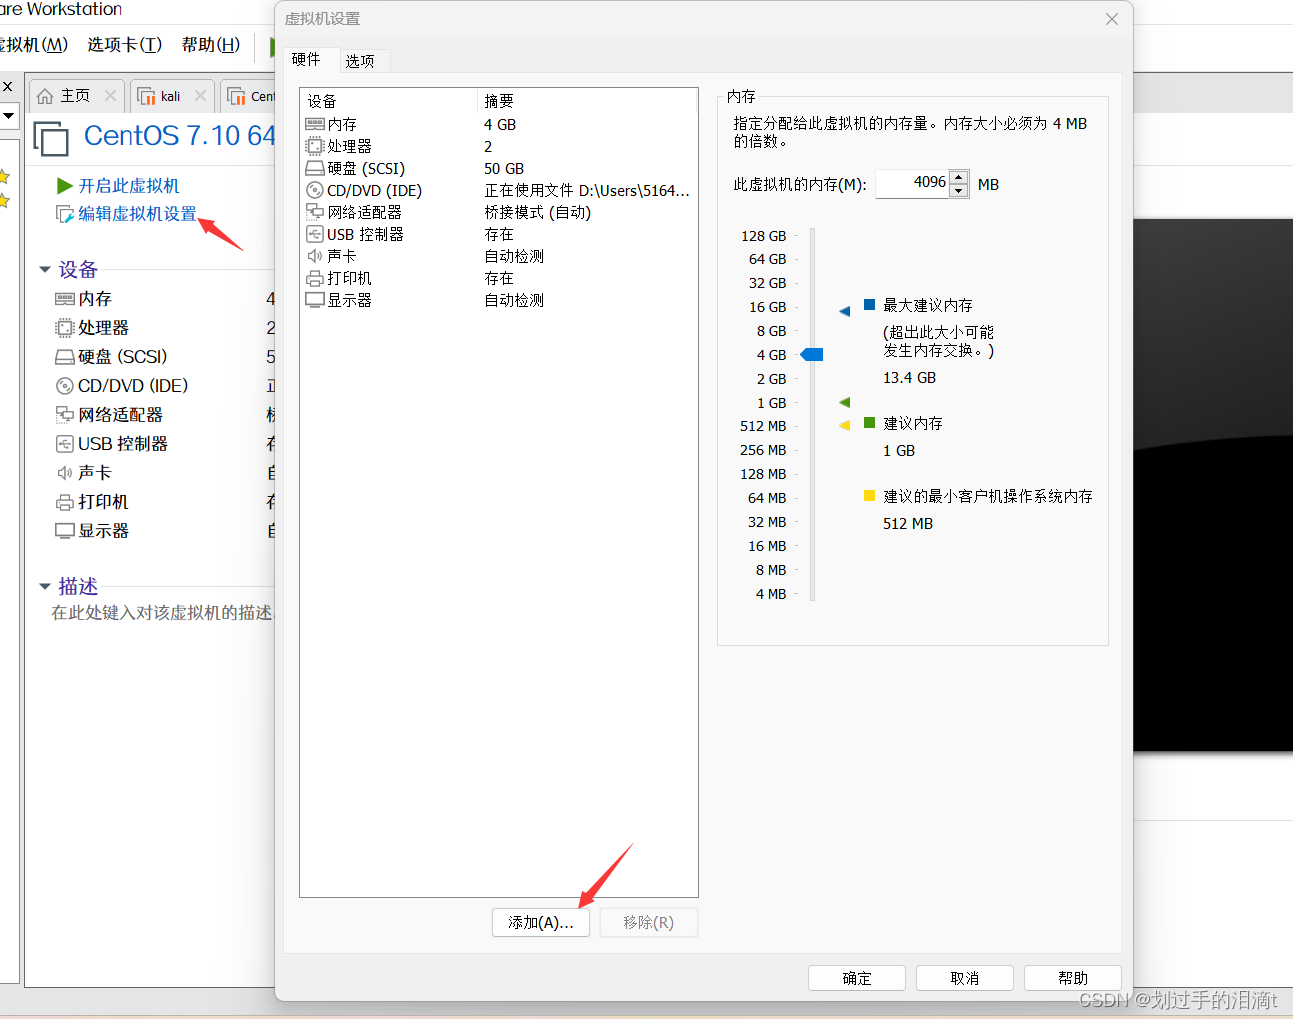Image resolution: width=1293 pixels, height=1019 pixels.
Task: Click sound card icon in main window pane
Action: pos(65,473)
